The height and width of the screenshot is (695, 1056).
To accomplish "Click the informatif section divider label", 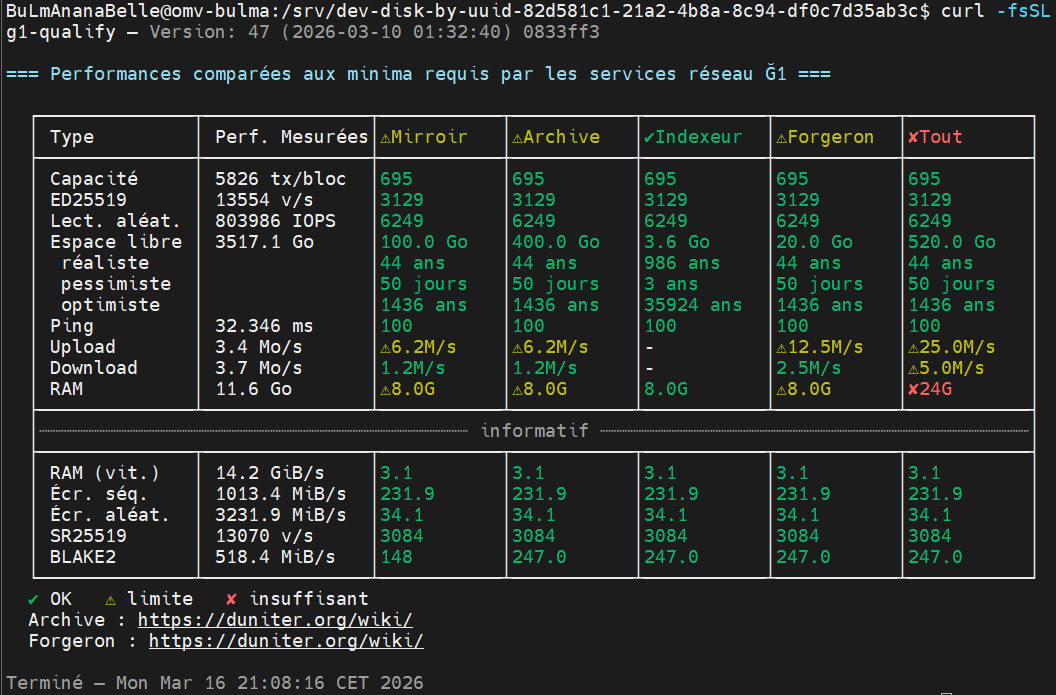I will point(534,431).
